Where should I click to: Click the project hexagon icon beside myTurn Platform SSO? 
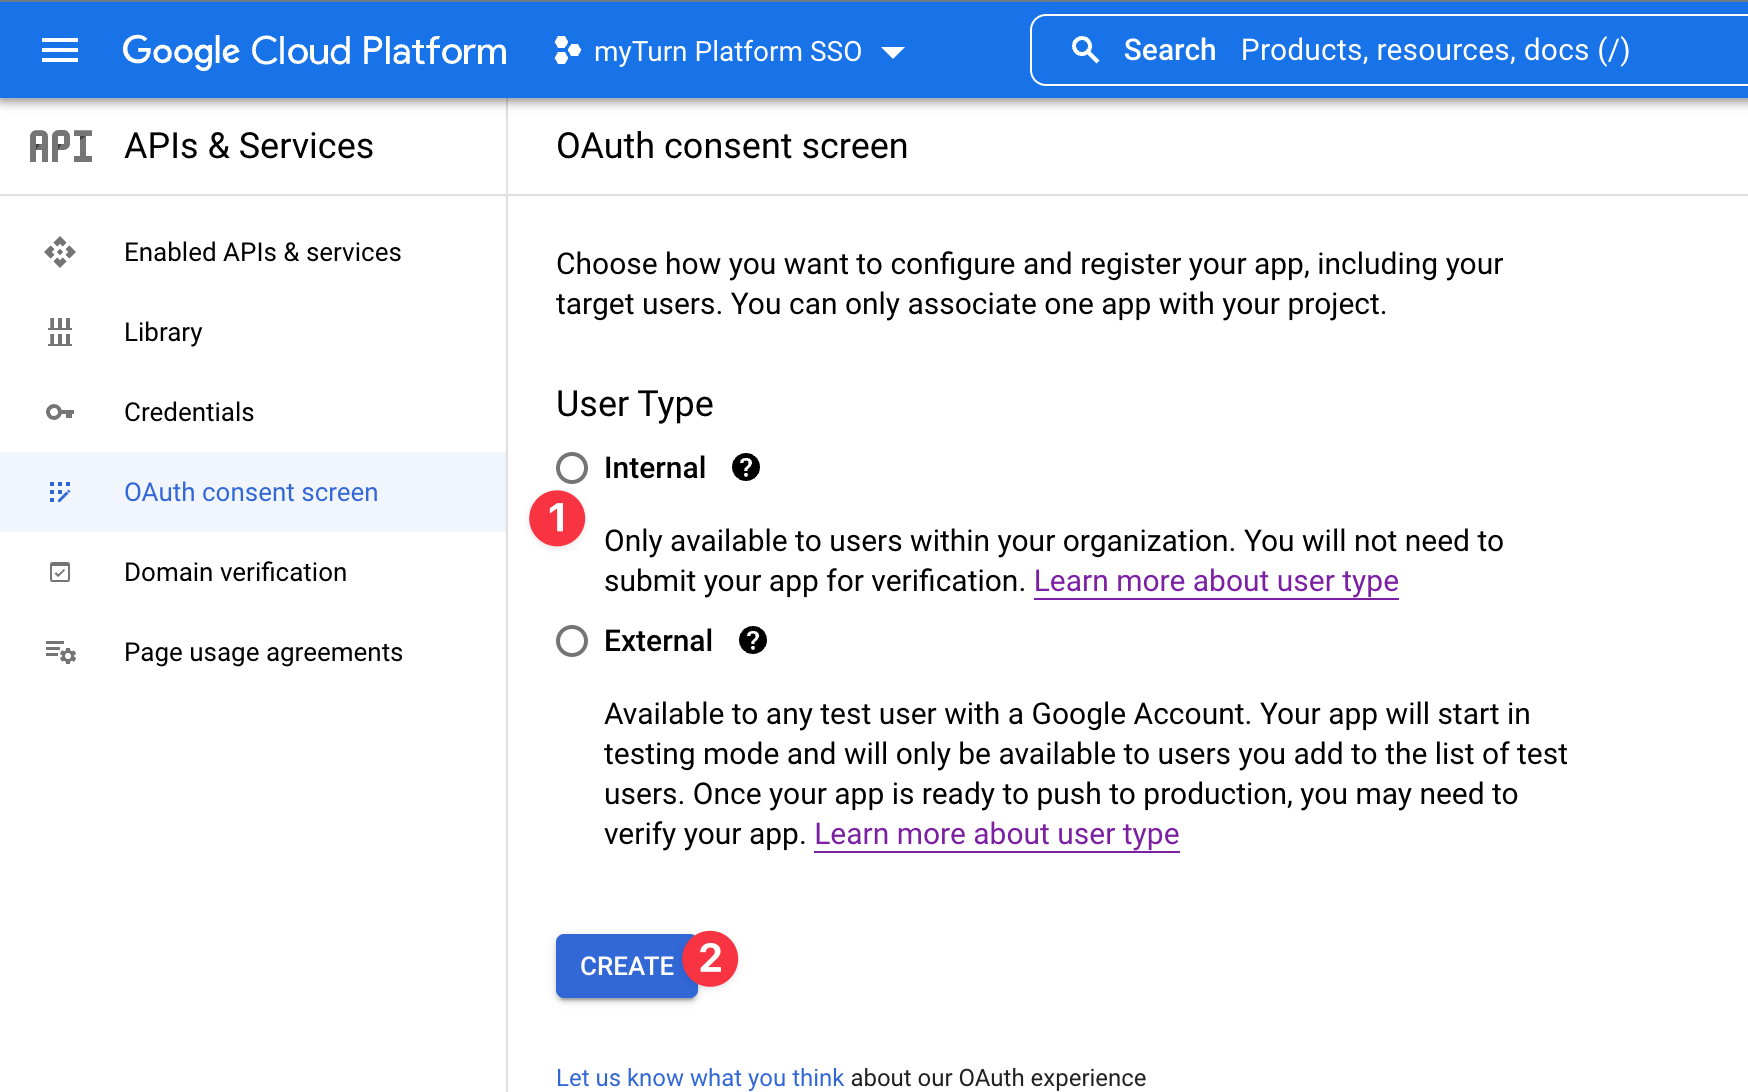click(x=567, y=50)
